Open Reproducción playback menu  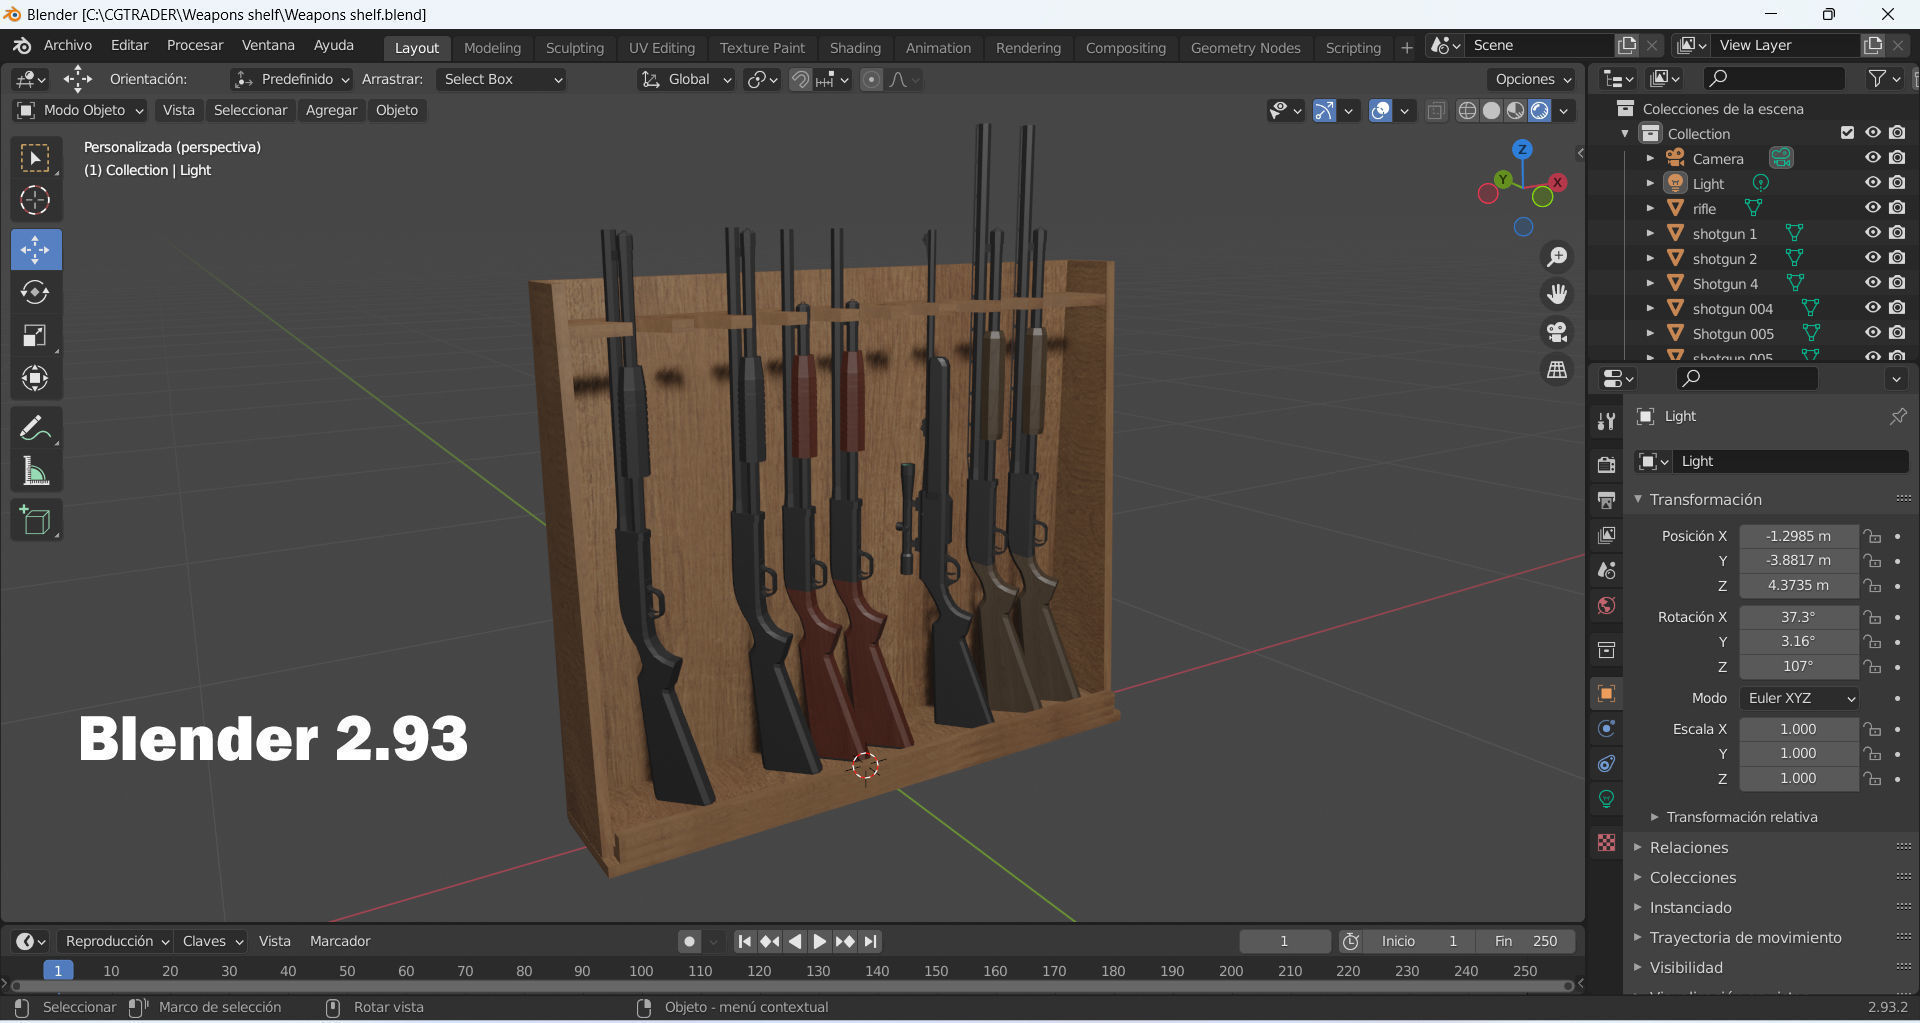coord(116,941)
